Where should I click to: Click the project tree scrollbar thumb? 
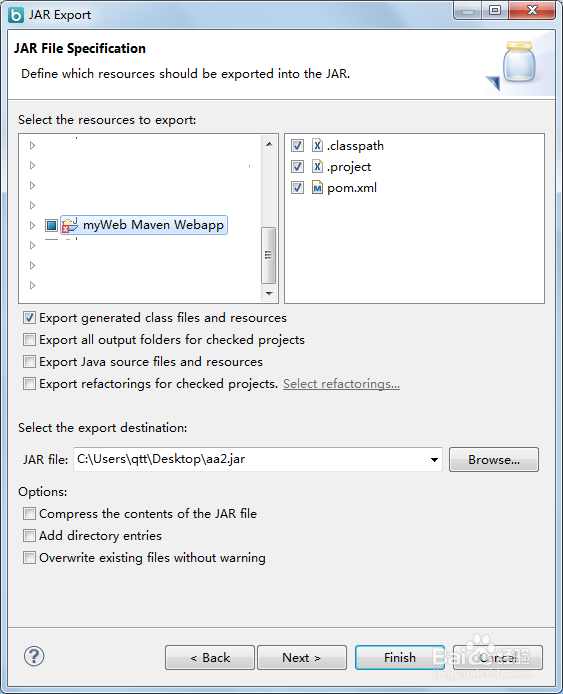coord(268,255)
